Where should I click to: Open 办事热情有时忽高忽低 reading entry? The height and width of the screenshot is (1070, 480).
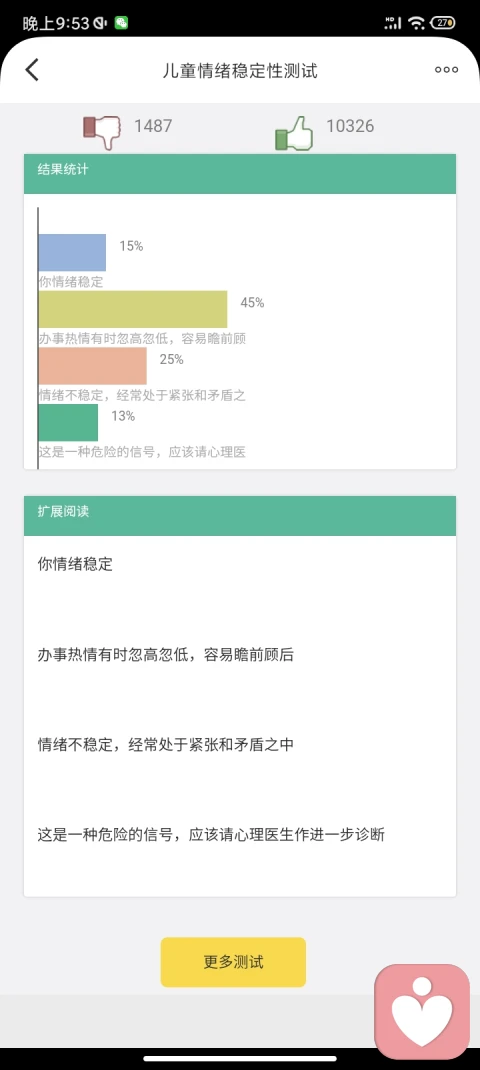pyautogui.click(x=166, y=655)
